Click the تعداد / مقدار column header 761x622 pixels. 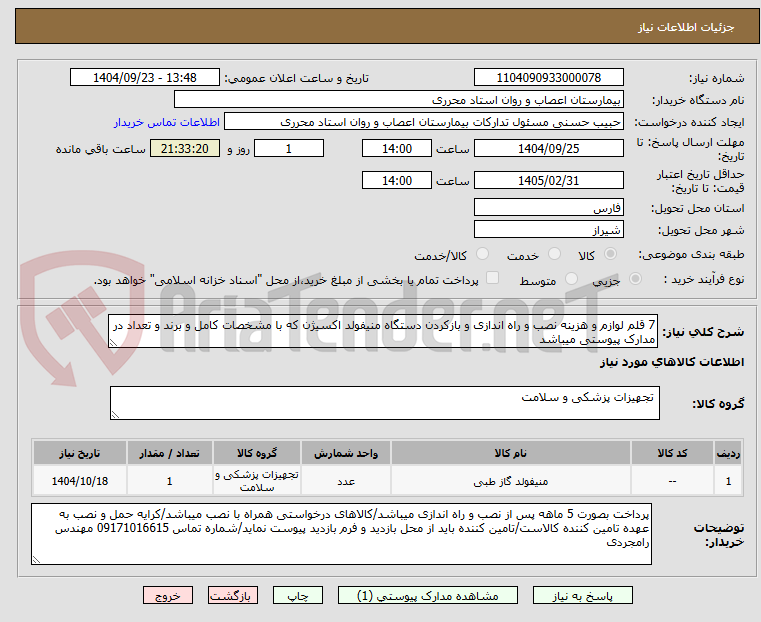pos(169,453)
